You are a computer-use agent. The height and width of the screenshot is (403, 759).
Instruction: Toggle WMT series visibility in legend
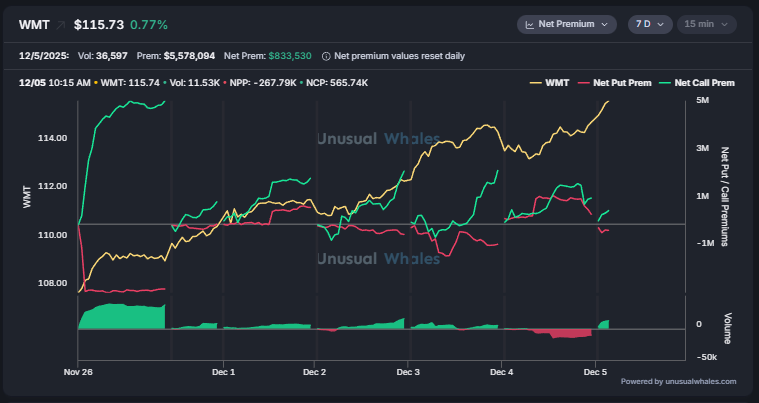point(557,83)
